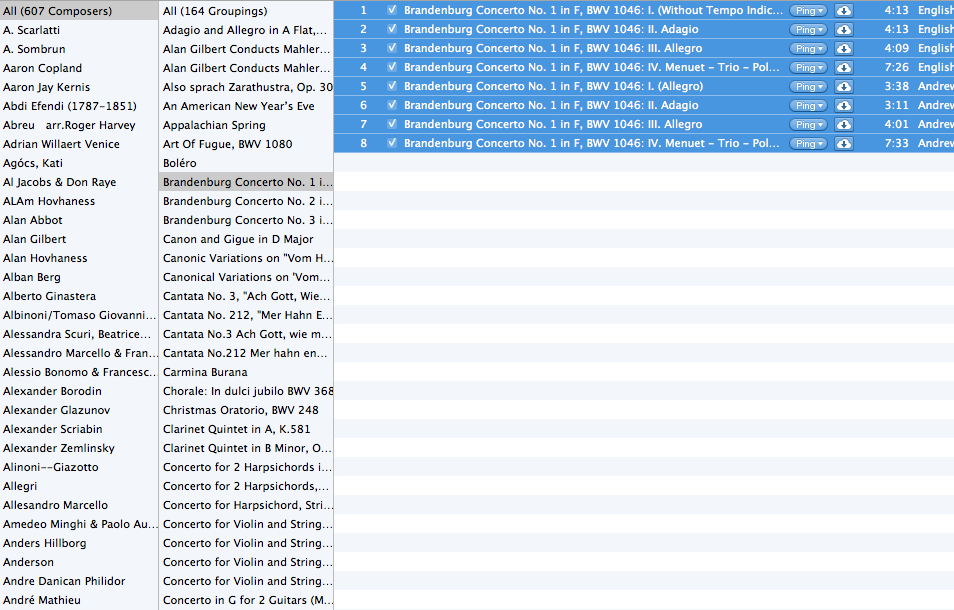Select Clarinet Quintet in A, K.581

pos(246,429)
